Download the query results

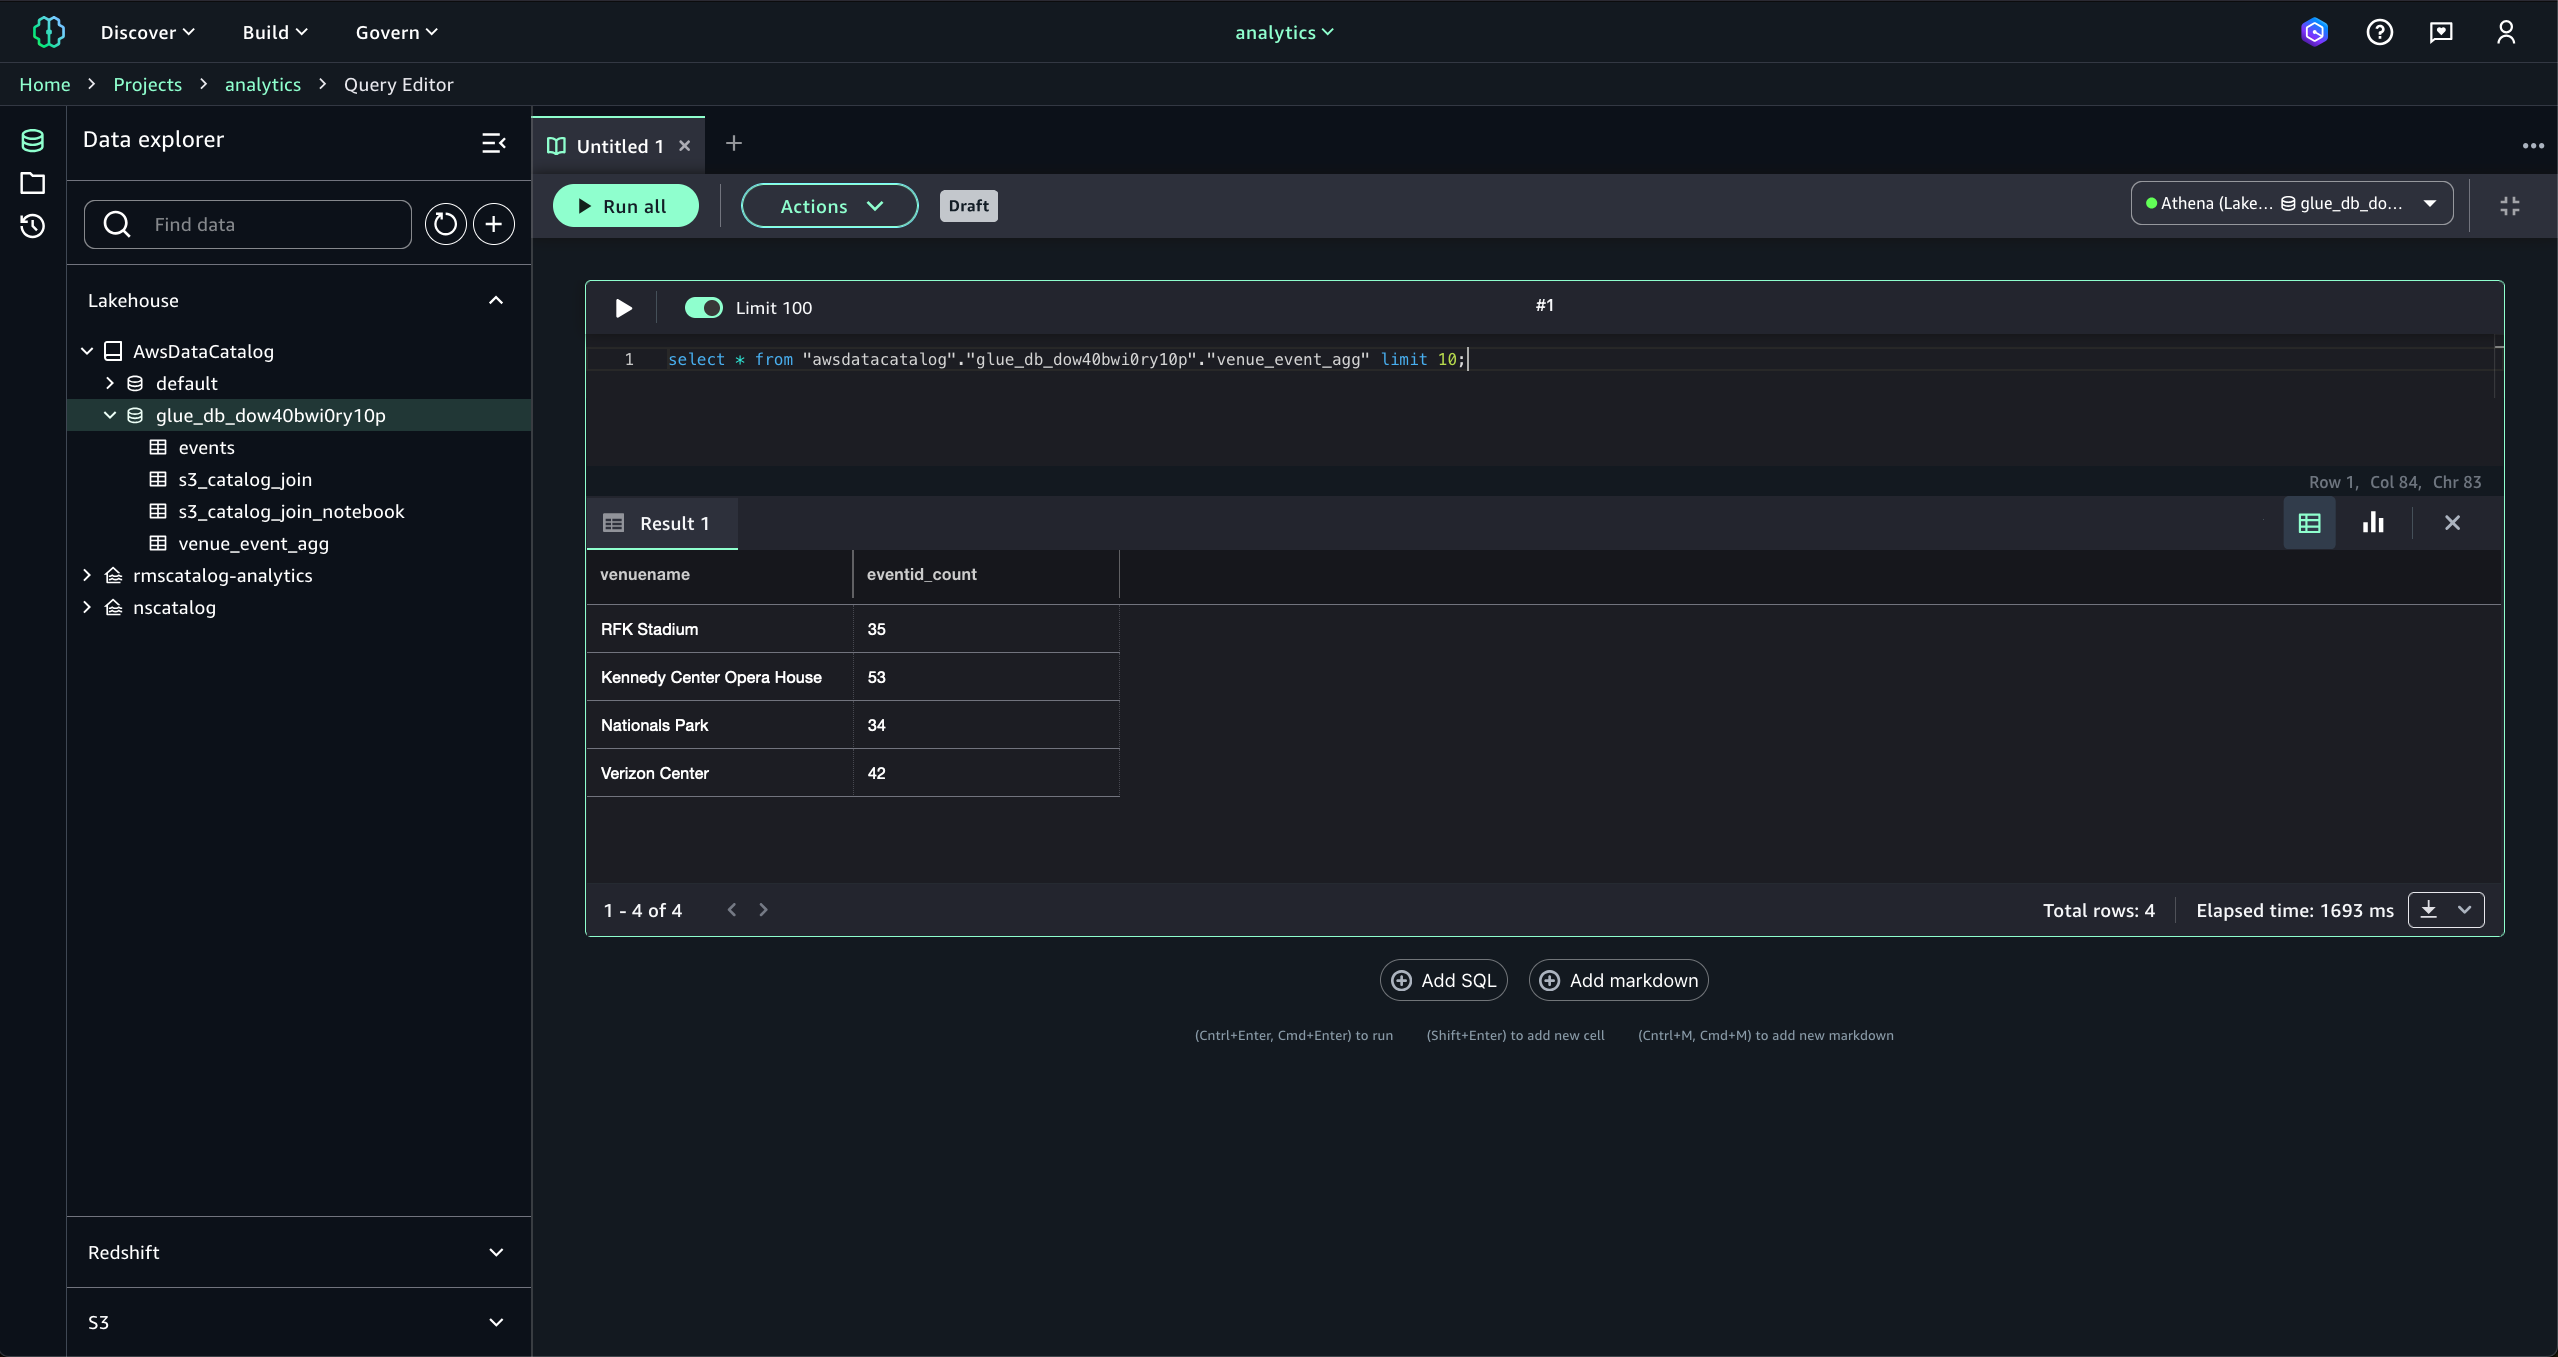click(x=2429, y=910)
